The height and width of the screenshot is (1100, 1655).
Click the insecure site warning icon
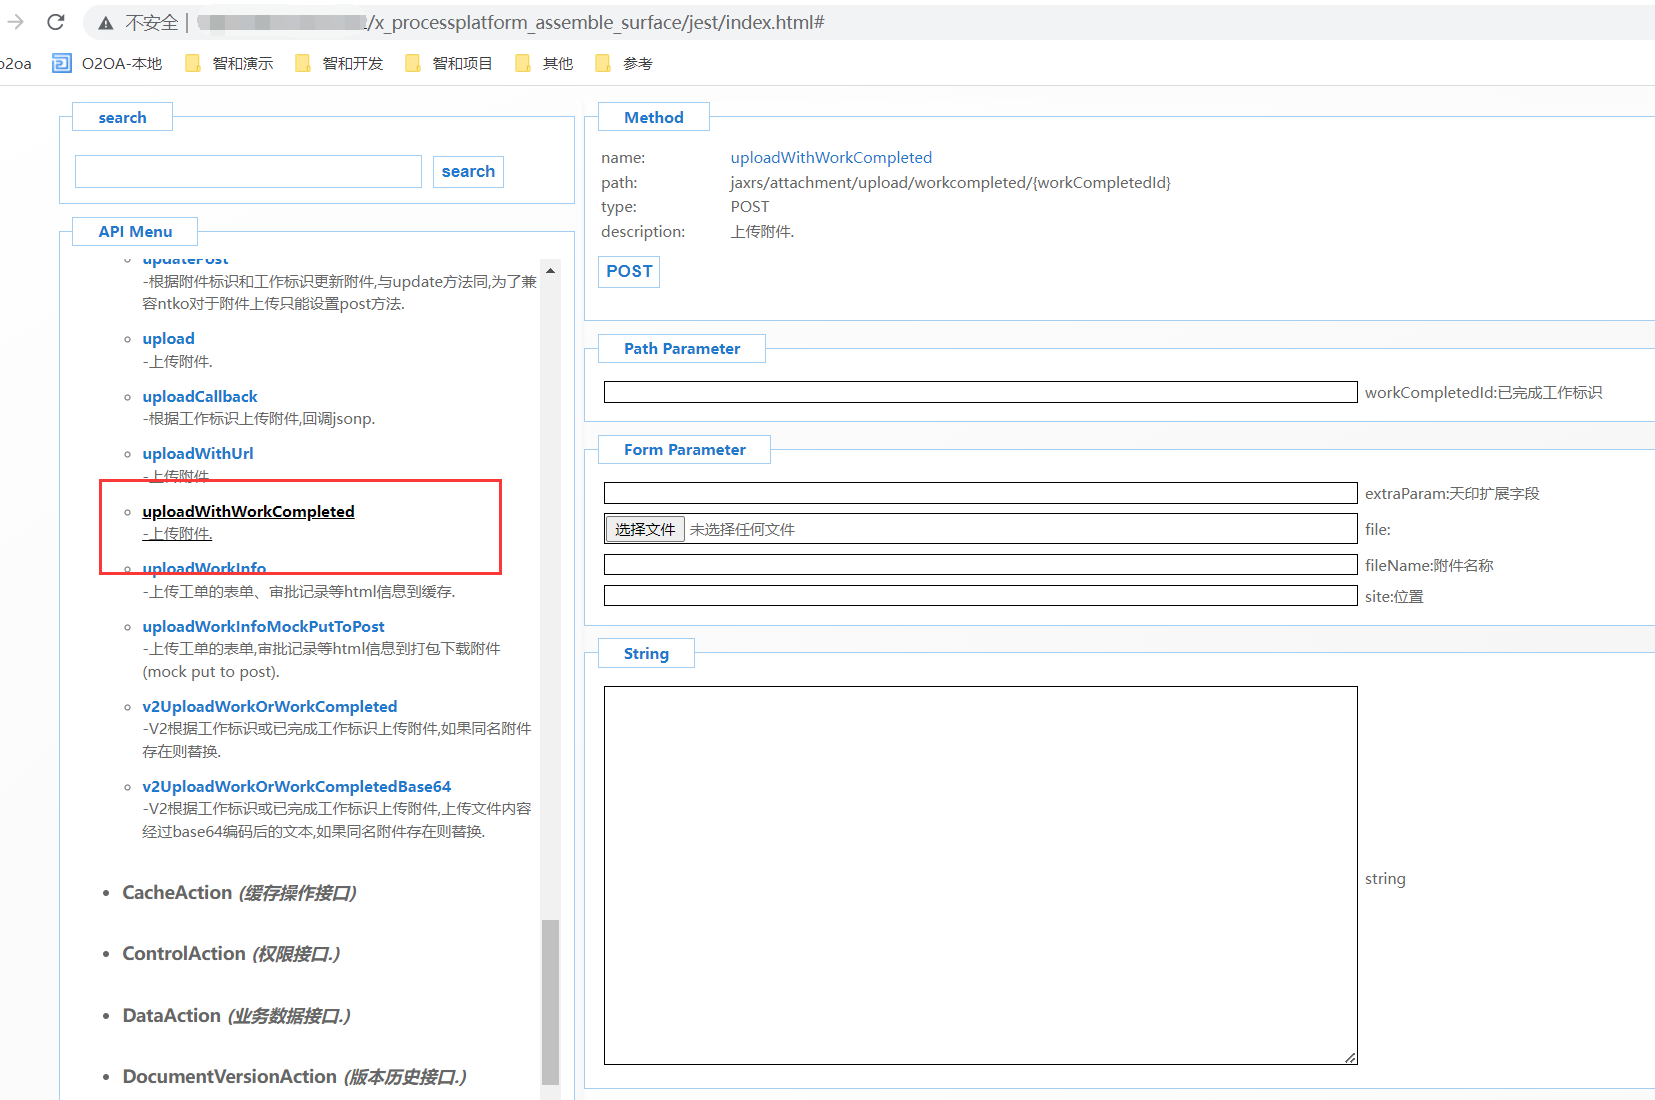106,23
